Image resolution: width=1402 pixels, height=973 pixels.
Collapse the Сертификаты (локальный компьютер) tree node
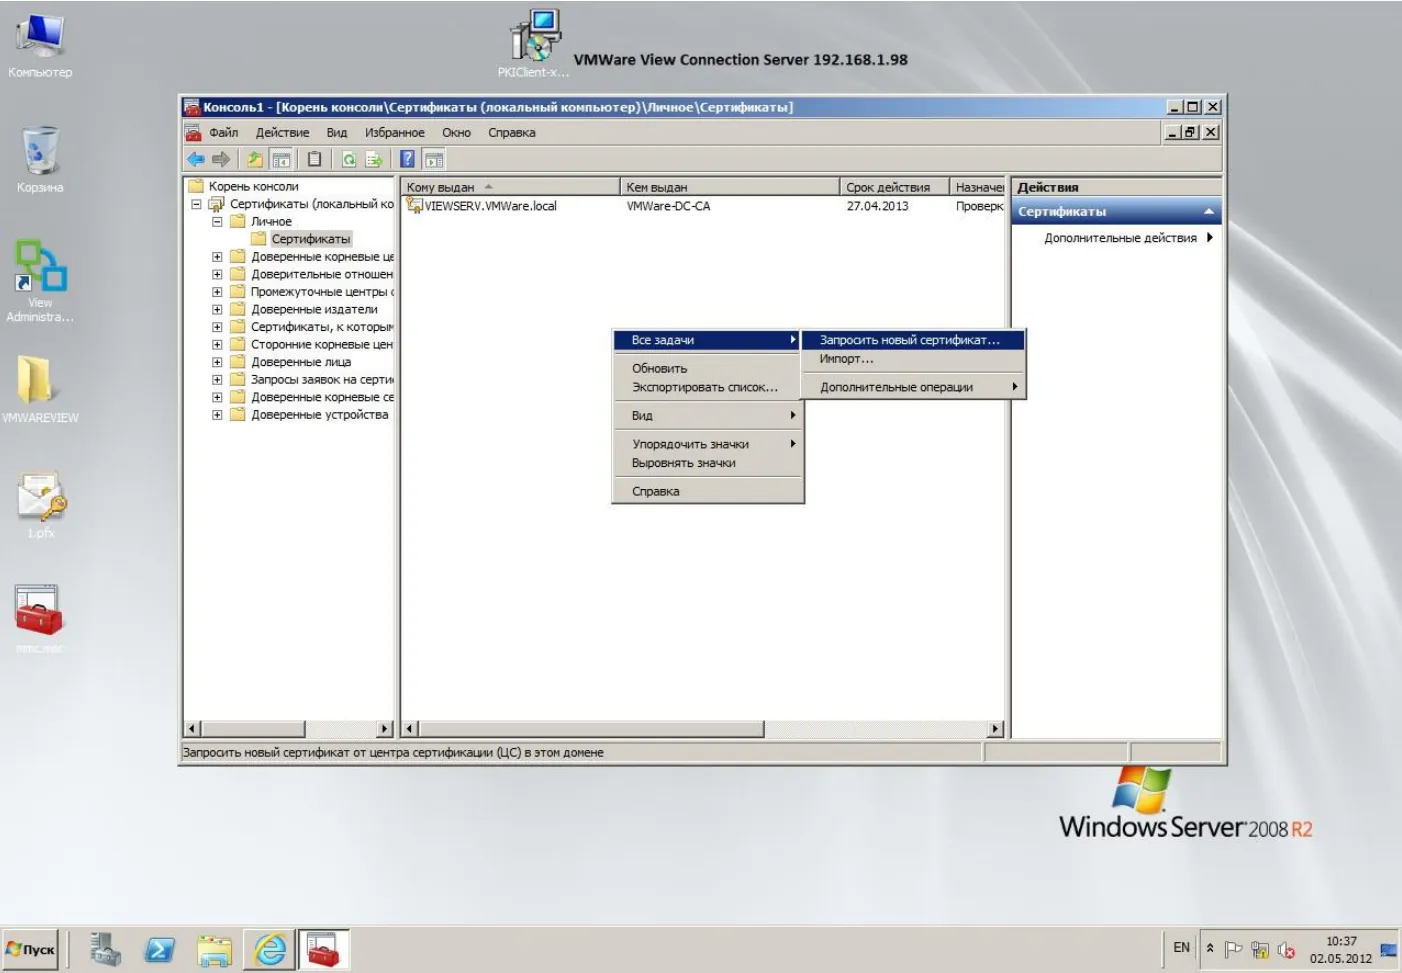196,204
